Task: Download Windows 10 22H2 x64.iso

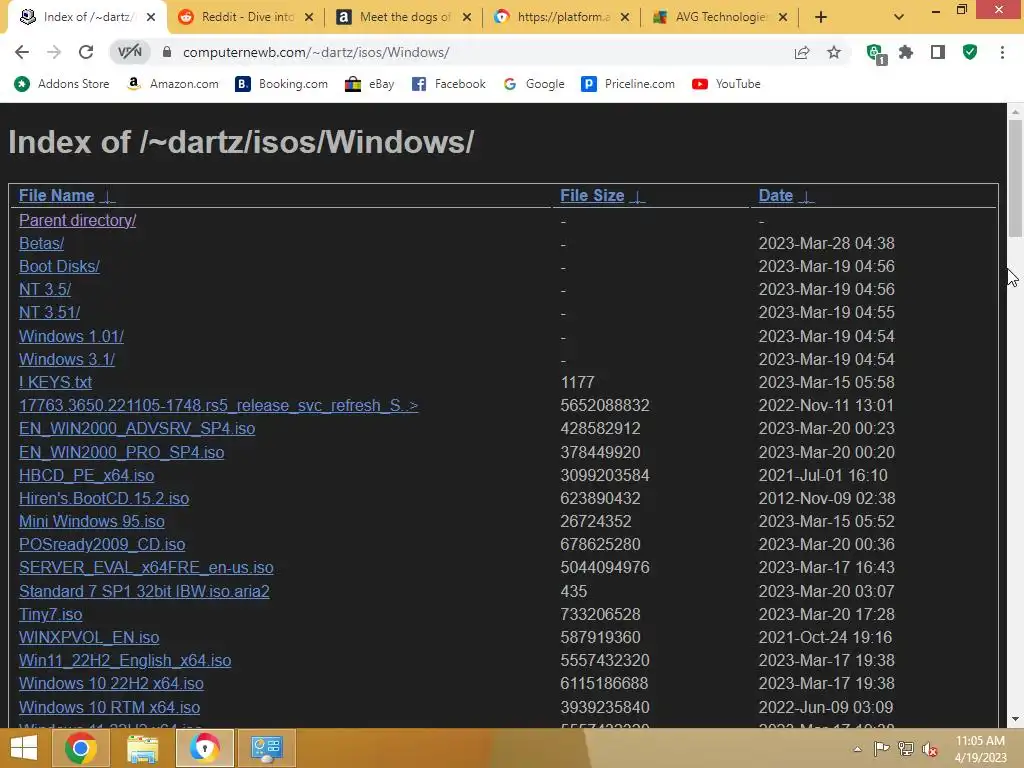Action: click(112, 683)
